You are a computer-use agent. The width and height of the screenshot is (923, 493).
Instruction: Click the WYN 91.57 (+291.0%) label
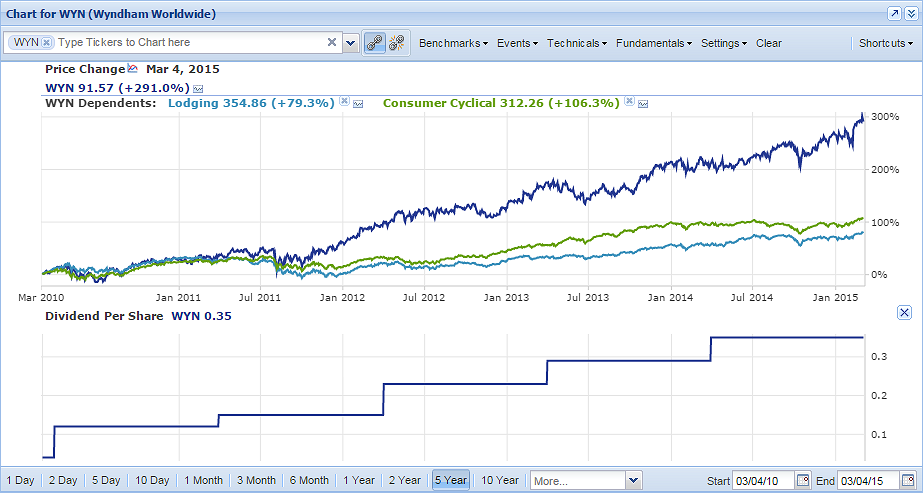118,88
